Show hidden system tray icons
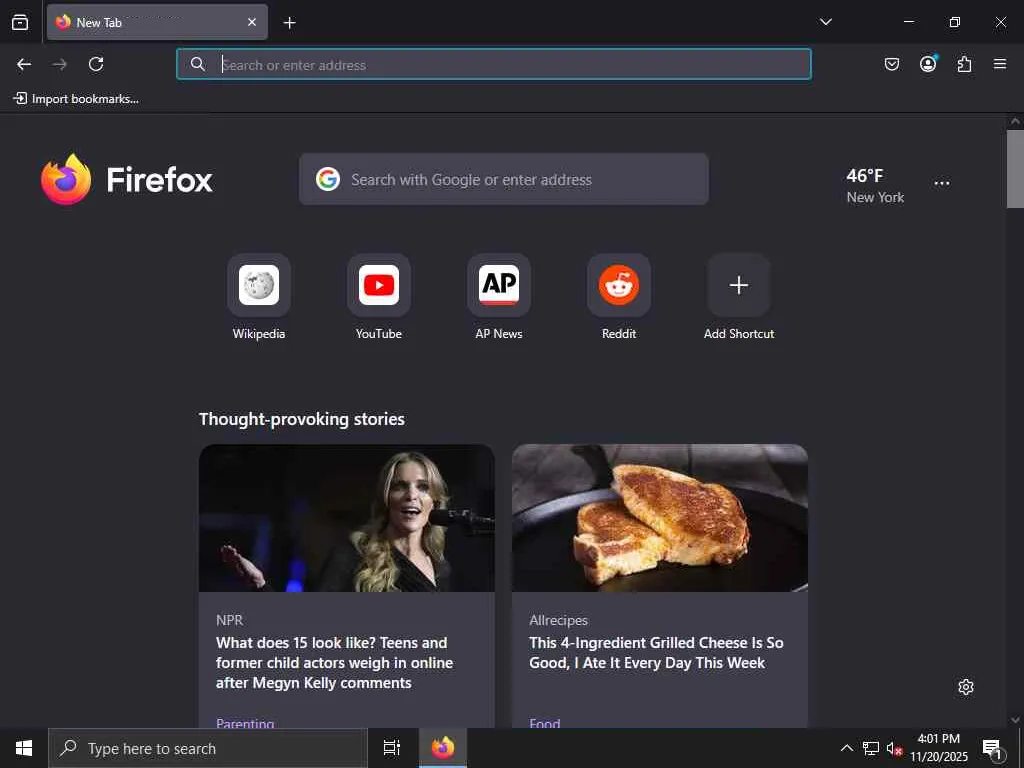The width and height of the screenshot is (1024, 768). click(x=846, y=748)
